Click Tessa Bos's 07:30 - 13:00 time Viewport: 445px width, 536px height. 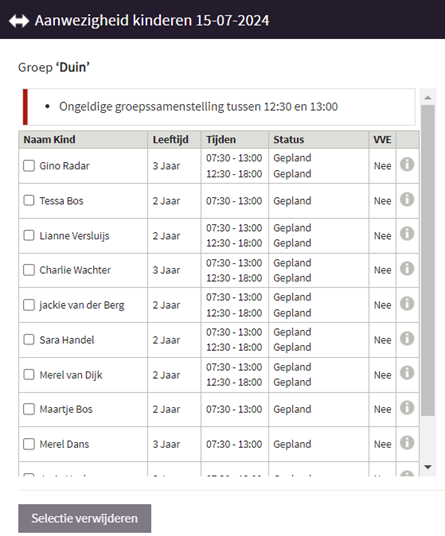click(x=234, y=201)
